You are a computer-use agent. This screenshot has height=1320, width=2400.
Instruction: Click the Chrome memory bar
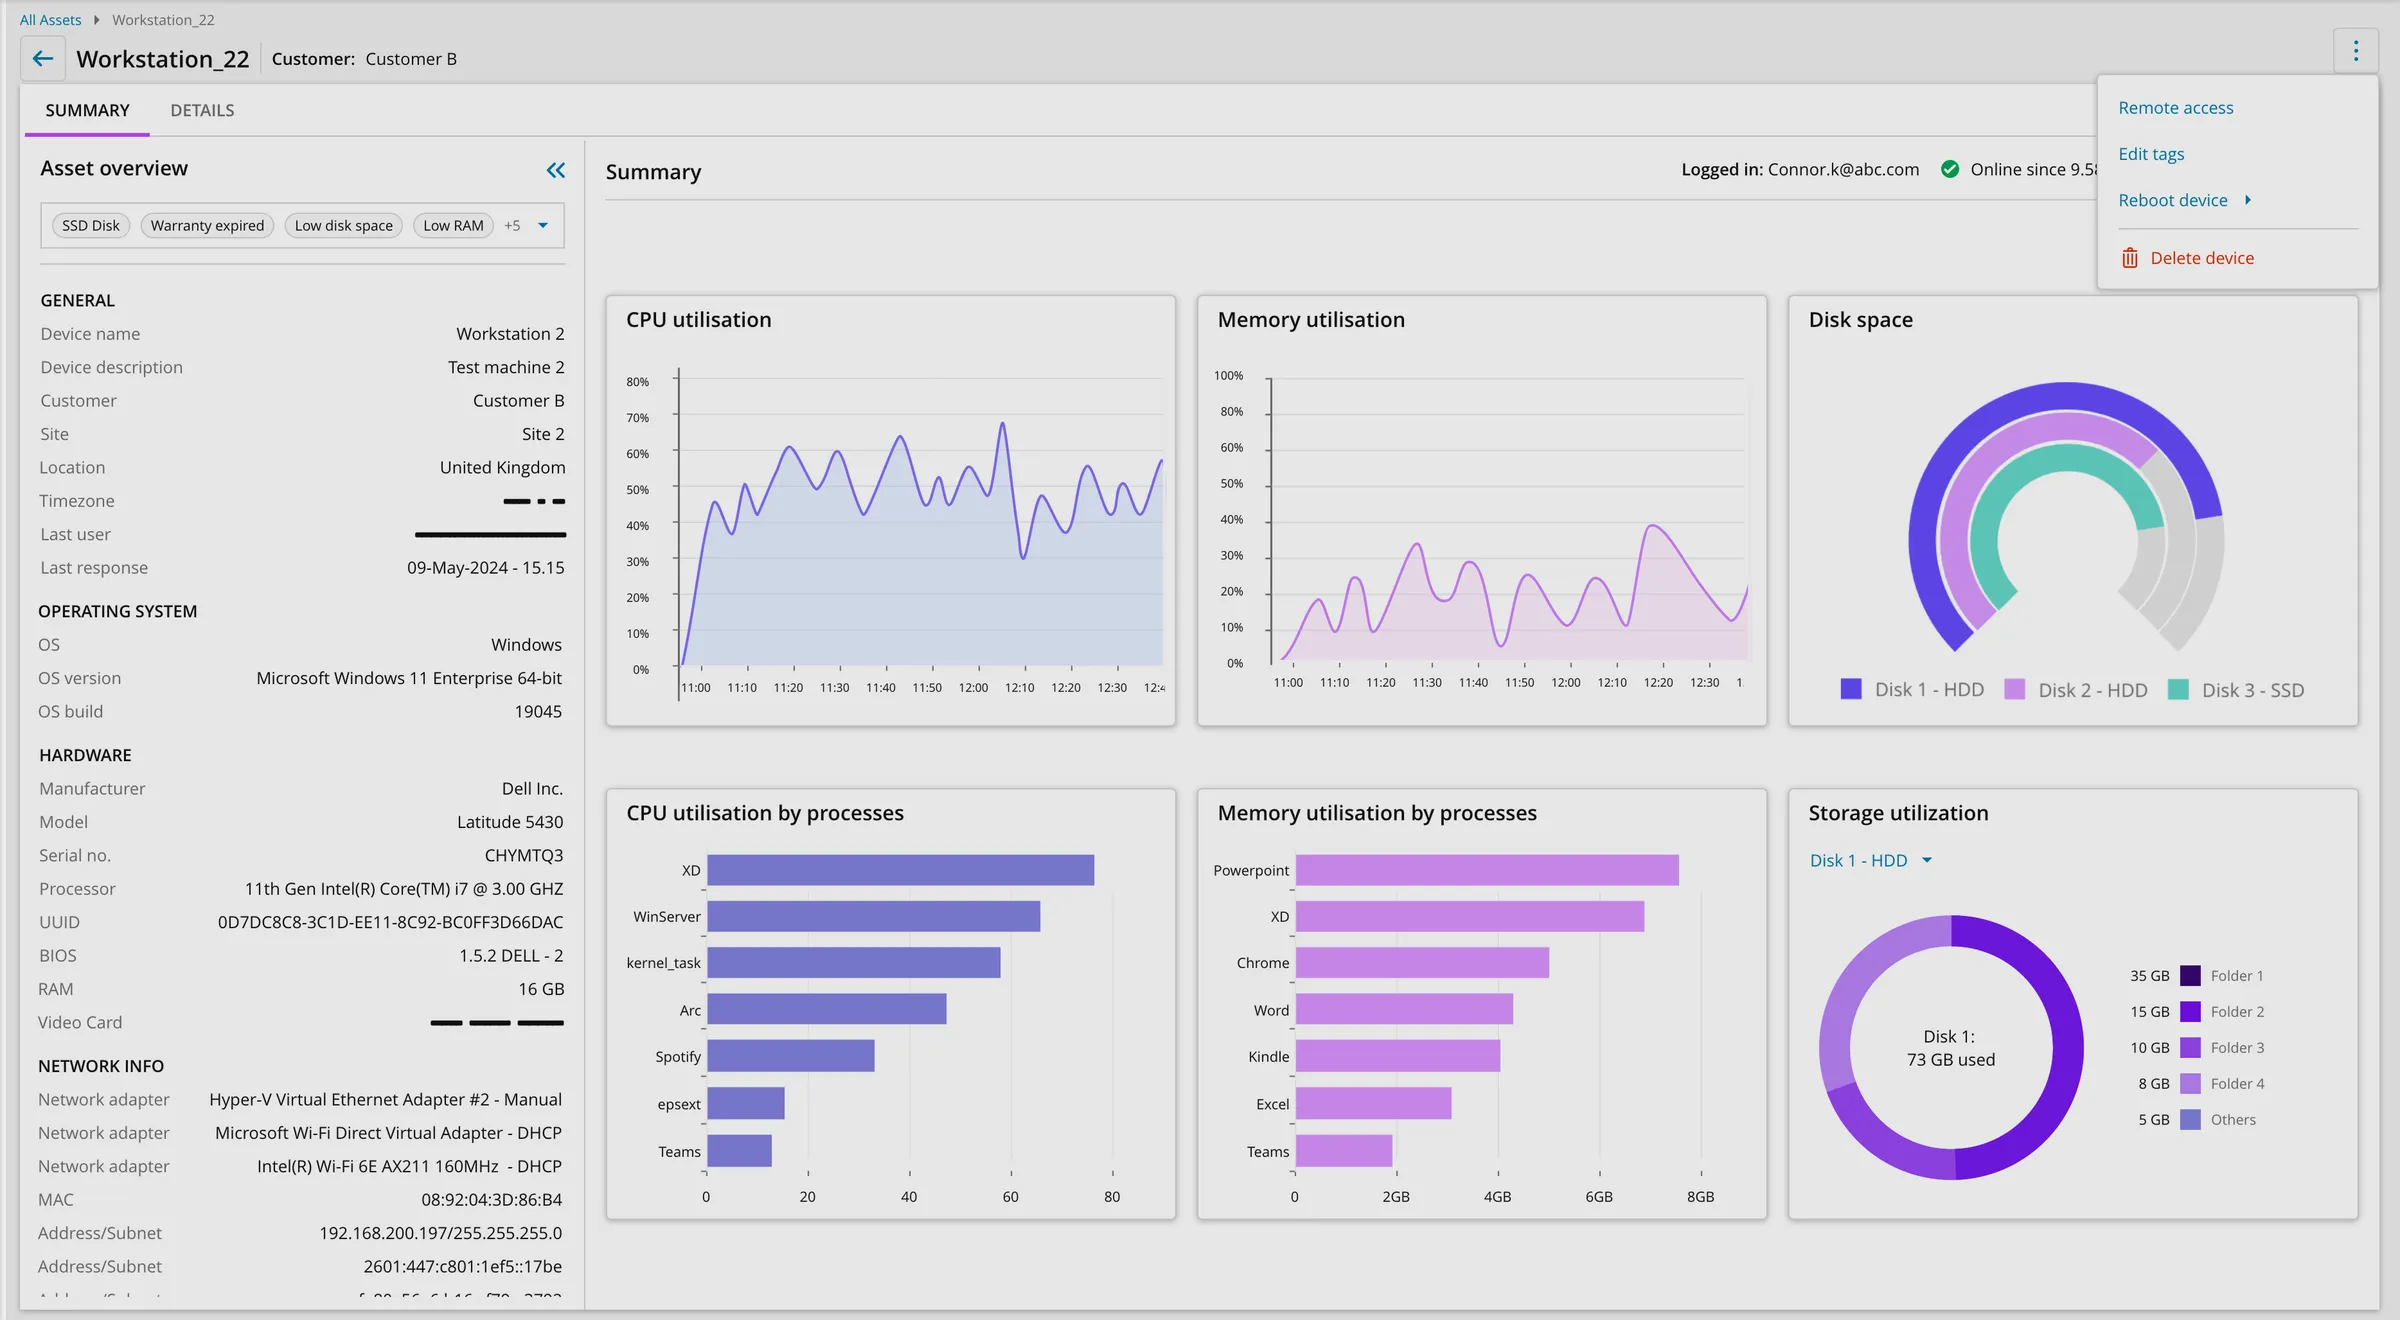pyautogui.click(x=1422, y=962)
